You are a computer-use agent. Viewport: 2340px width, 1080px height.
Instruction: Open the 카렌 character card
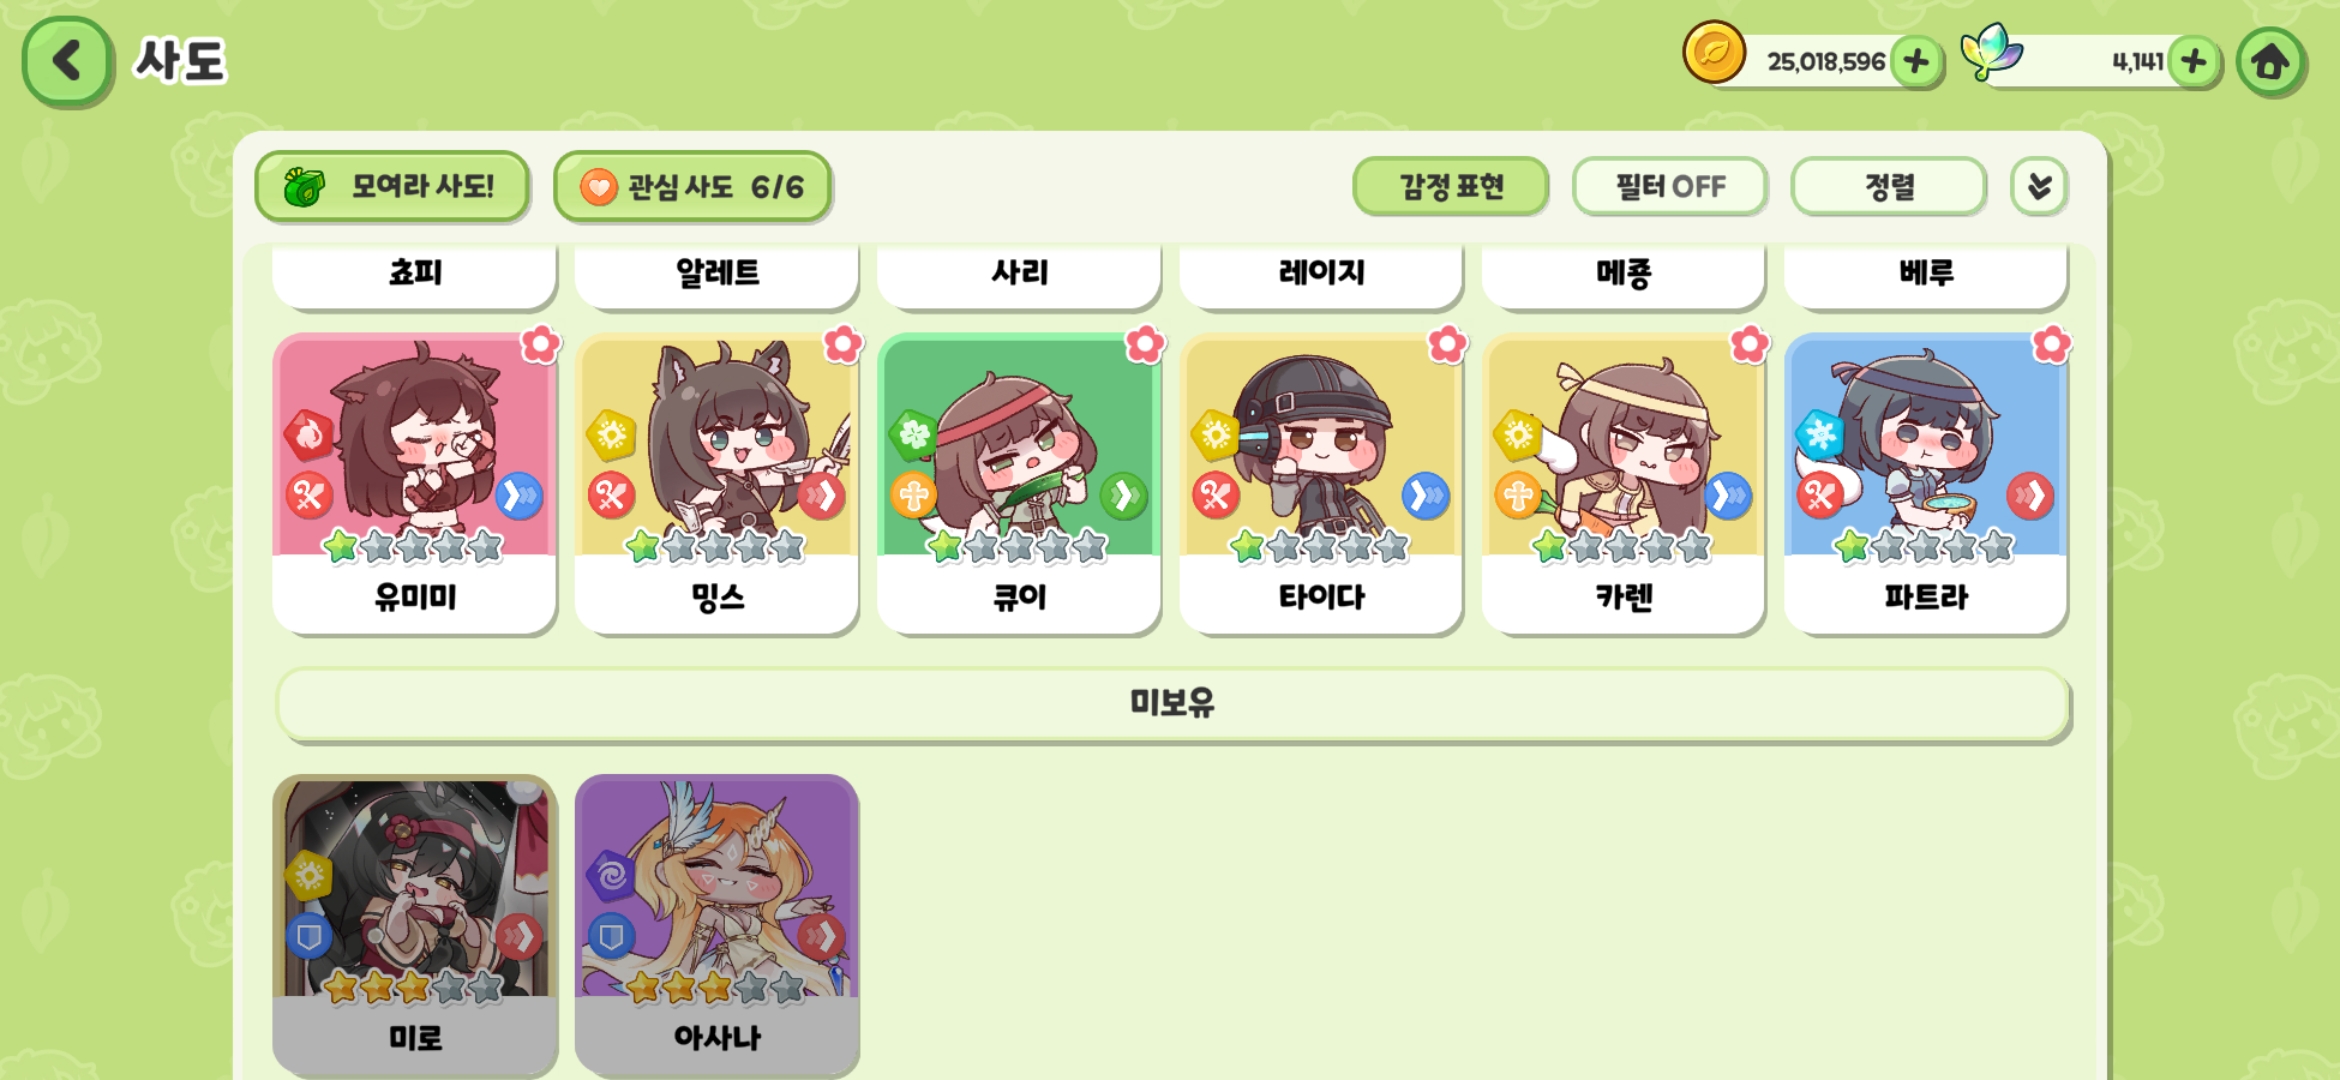coord(1623,484)
